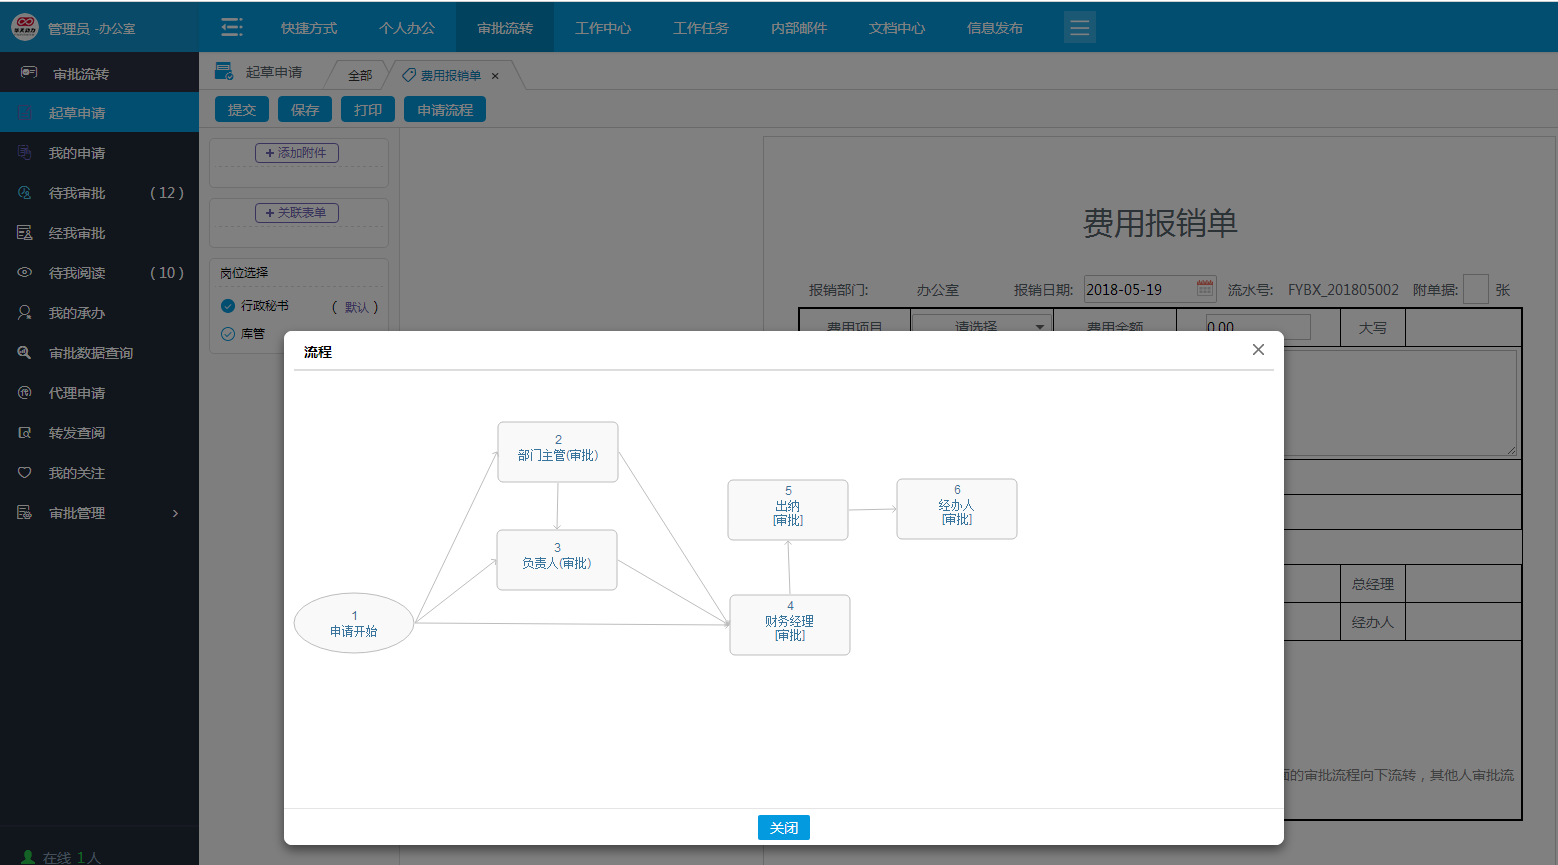
Task: Open the 个人办公 top menu
Action: coord(407,28)
